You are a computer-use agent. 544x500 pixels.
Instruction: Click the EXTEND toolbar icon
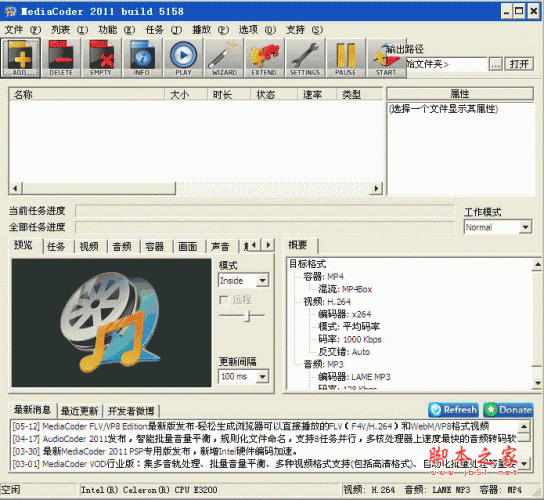click(x=264, y=58)
